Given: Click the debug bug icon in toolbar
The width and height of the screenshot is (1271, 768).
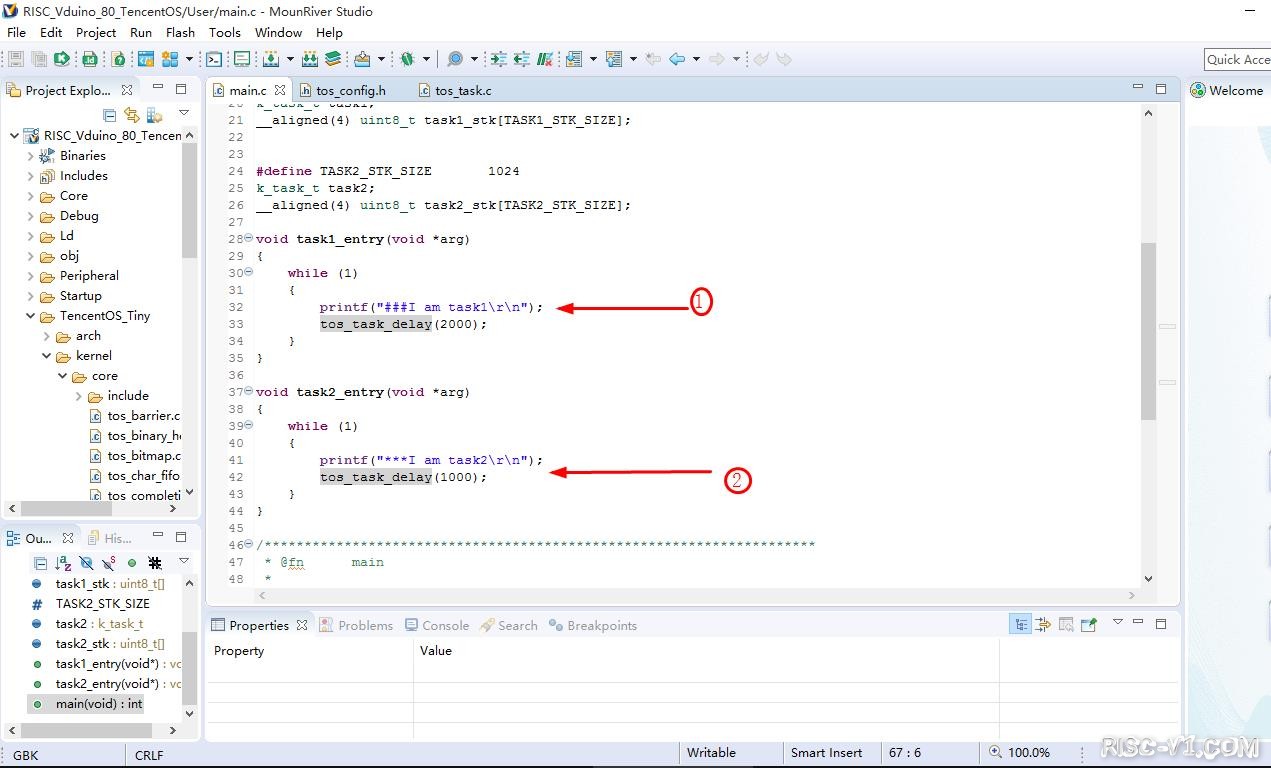Looking at the screenshot, I should [408, 59].
